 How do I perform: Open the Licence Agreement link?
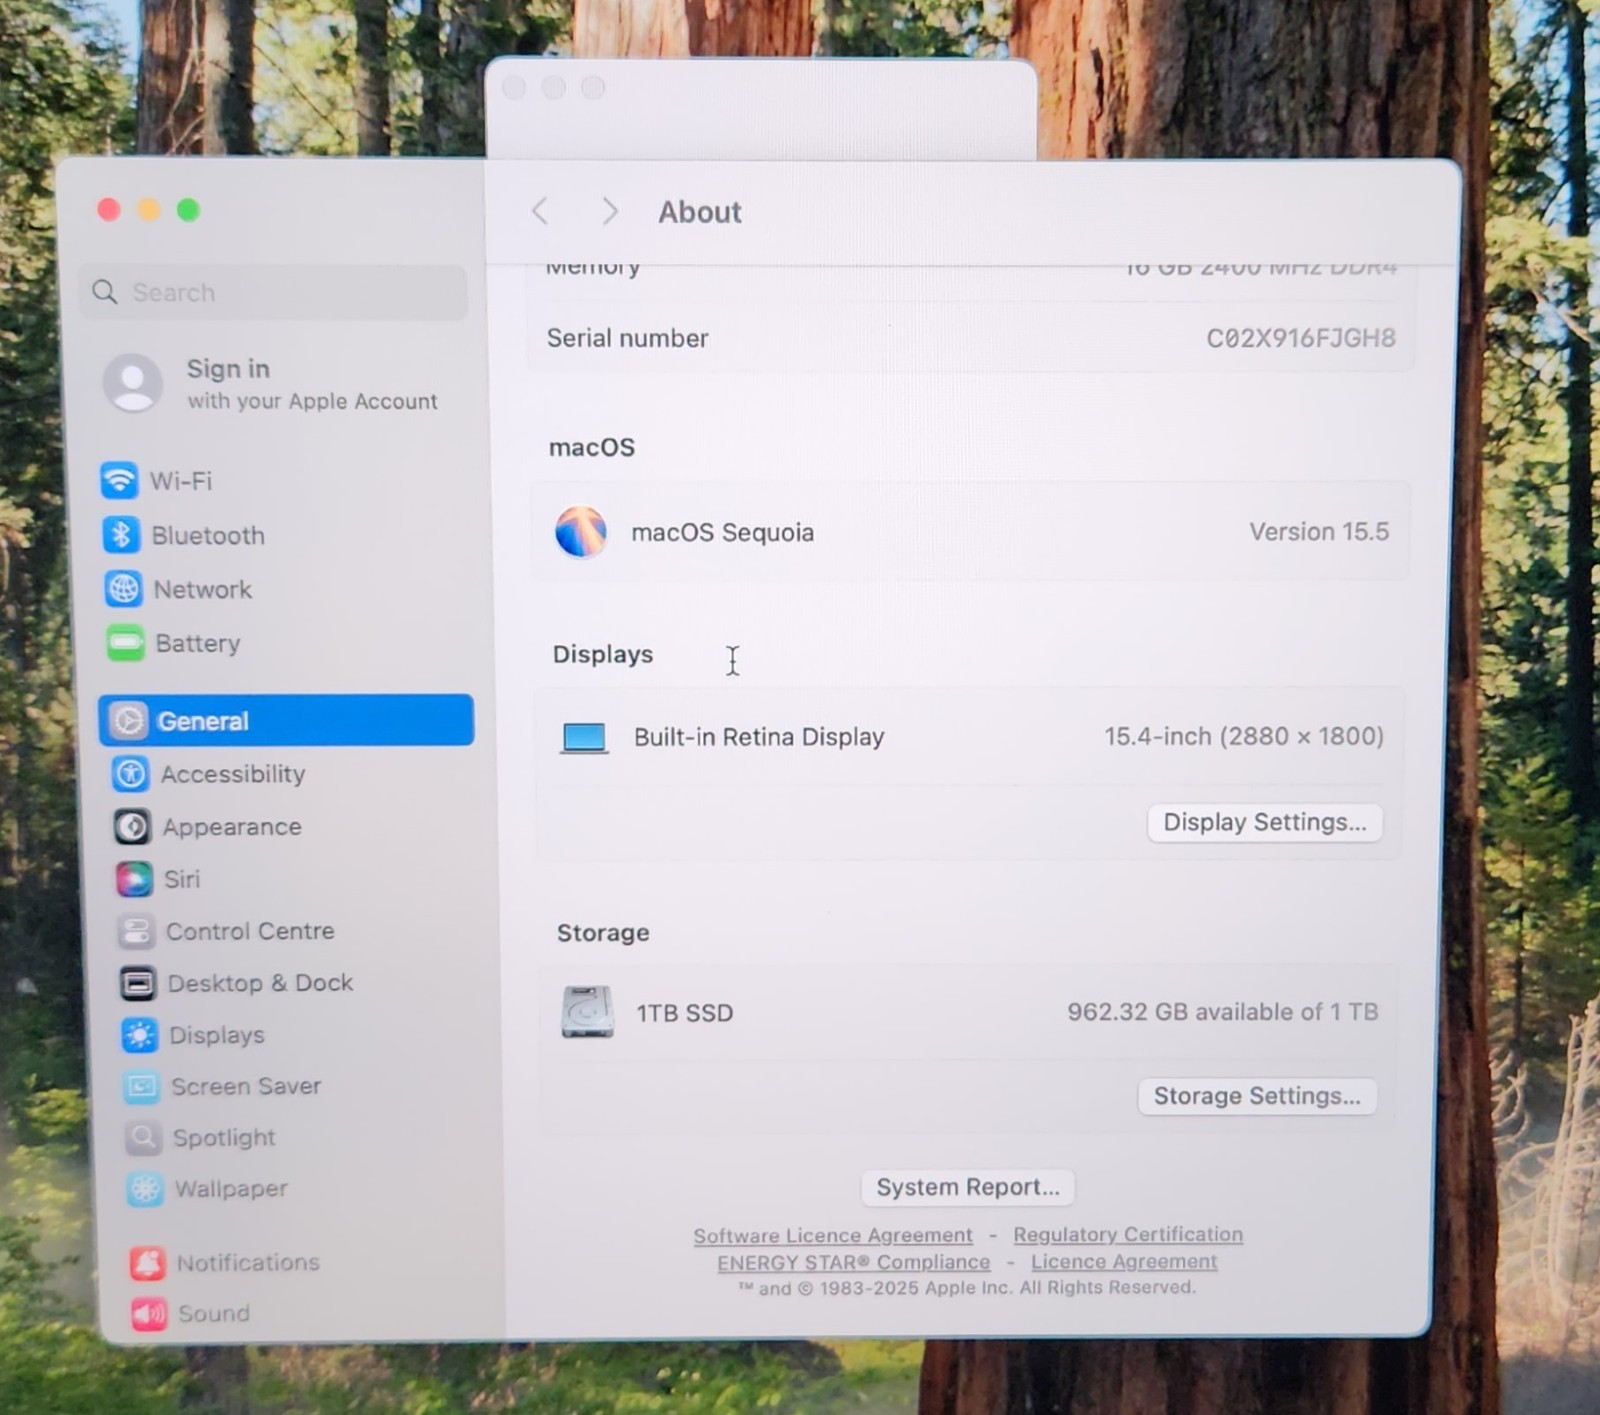1124,1262
